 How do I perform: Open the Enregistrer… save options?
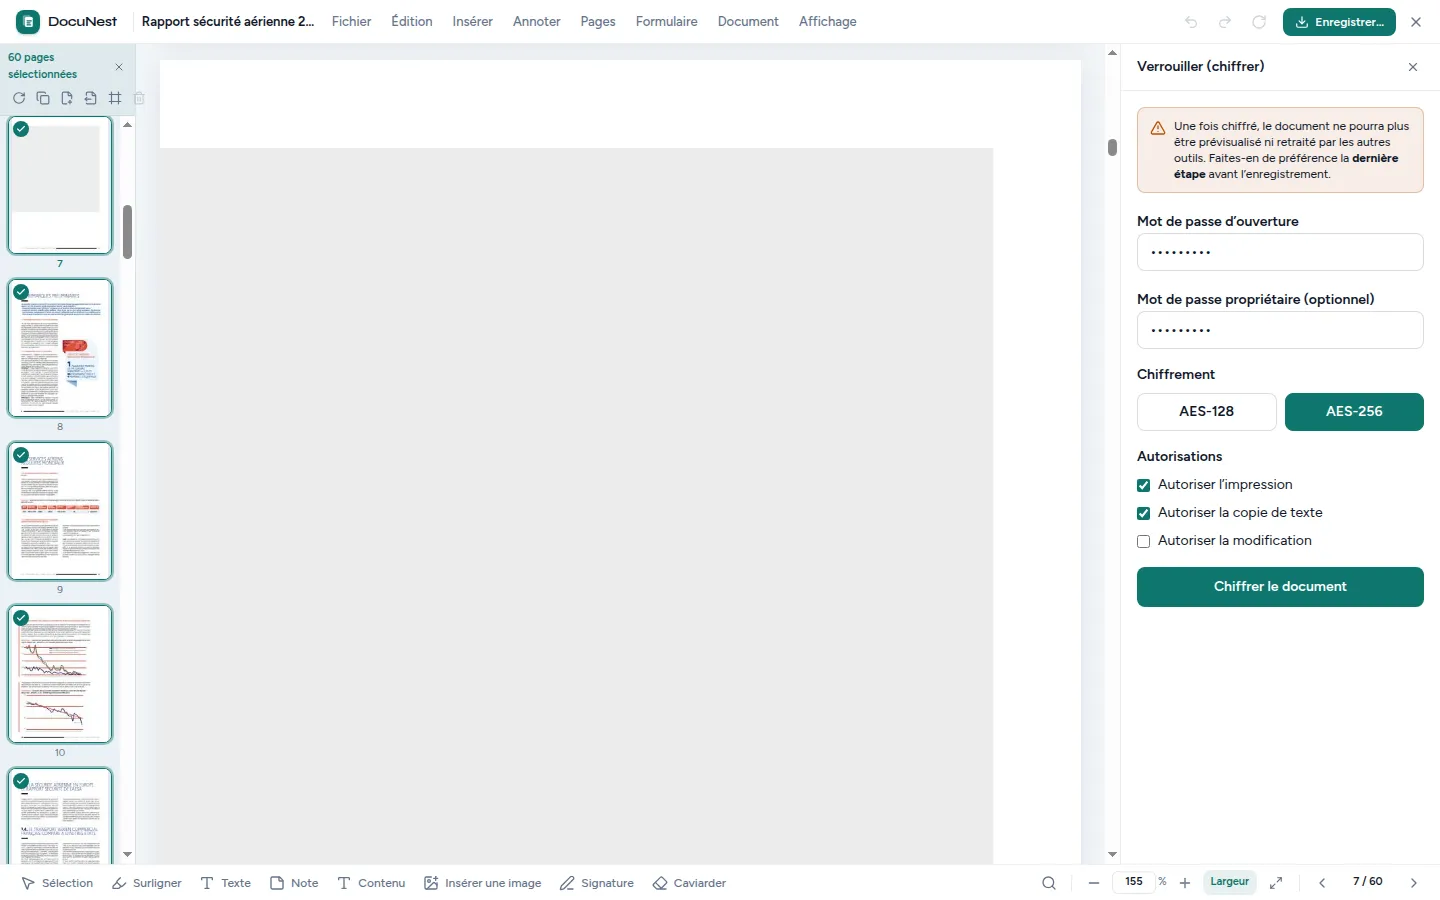click(x=1339, y=22)
